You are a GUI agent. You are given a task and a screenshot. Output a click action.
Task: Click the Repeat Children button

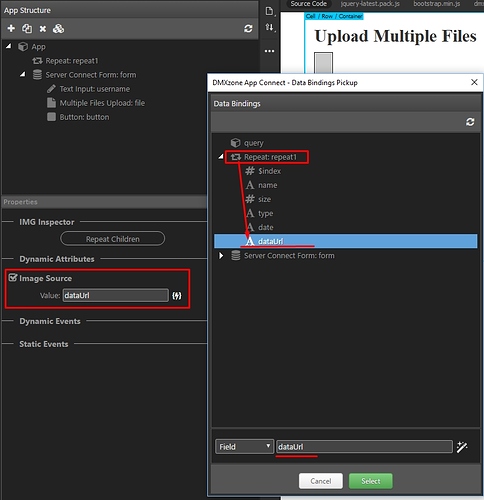pyautogui.click(x=113, y=239)
